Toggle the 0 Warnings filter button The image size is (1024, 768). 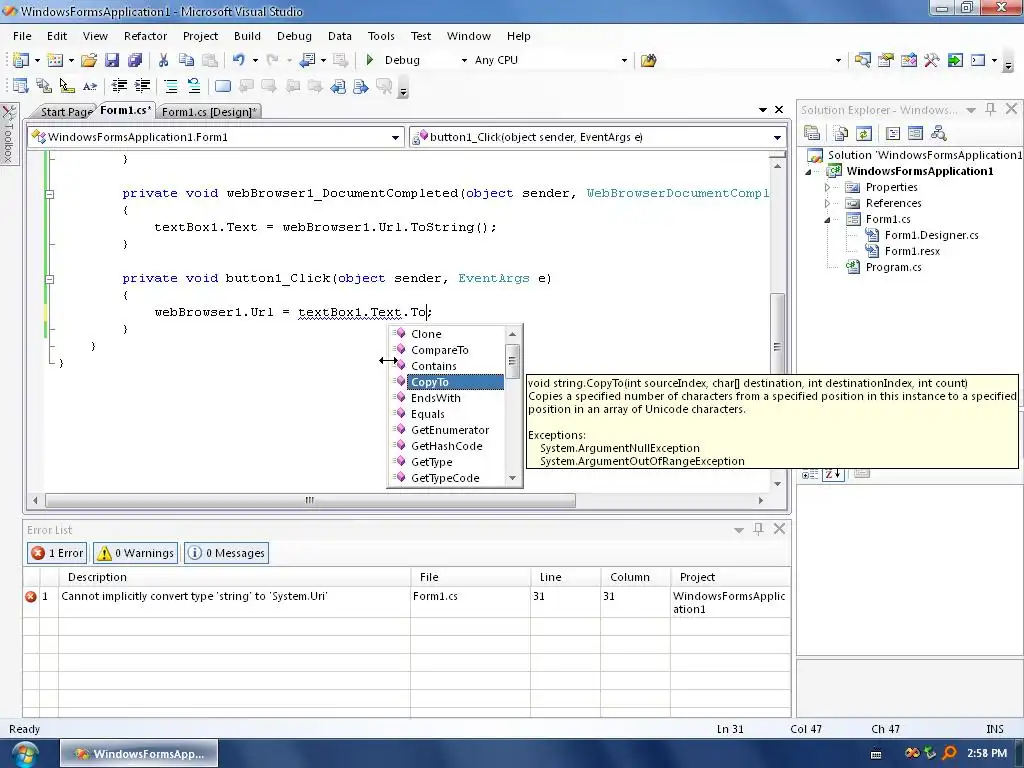[x=135, y=553]
